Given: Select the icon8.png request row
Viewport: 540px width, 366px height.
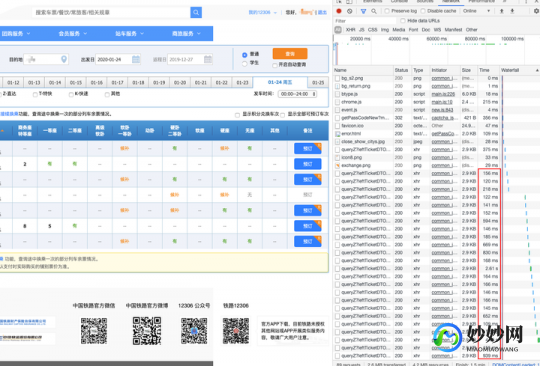Looking at the screenshot, I should click(436, 157).
